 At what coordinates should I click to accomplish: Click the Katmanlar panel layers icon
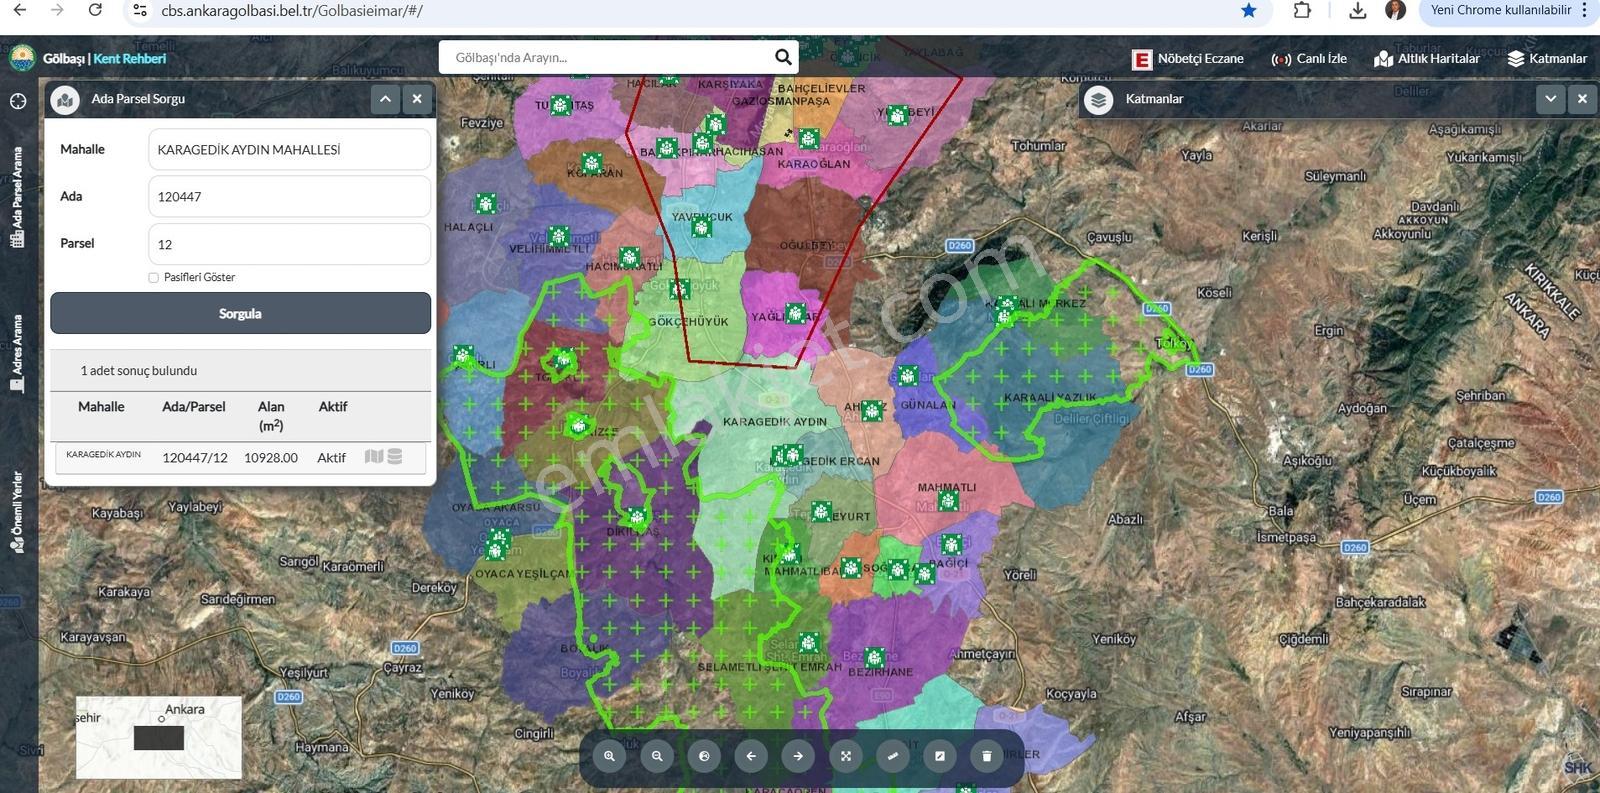[x=1099, y=99]
